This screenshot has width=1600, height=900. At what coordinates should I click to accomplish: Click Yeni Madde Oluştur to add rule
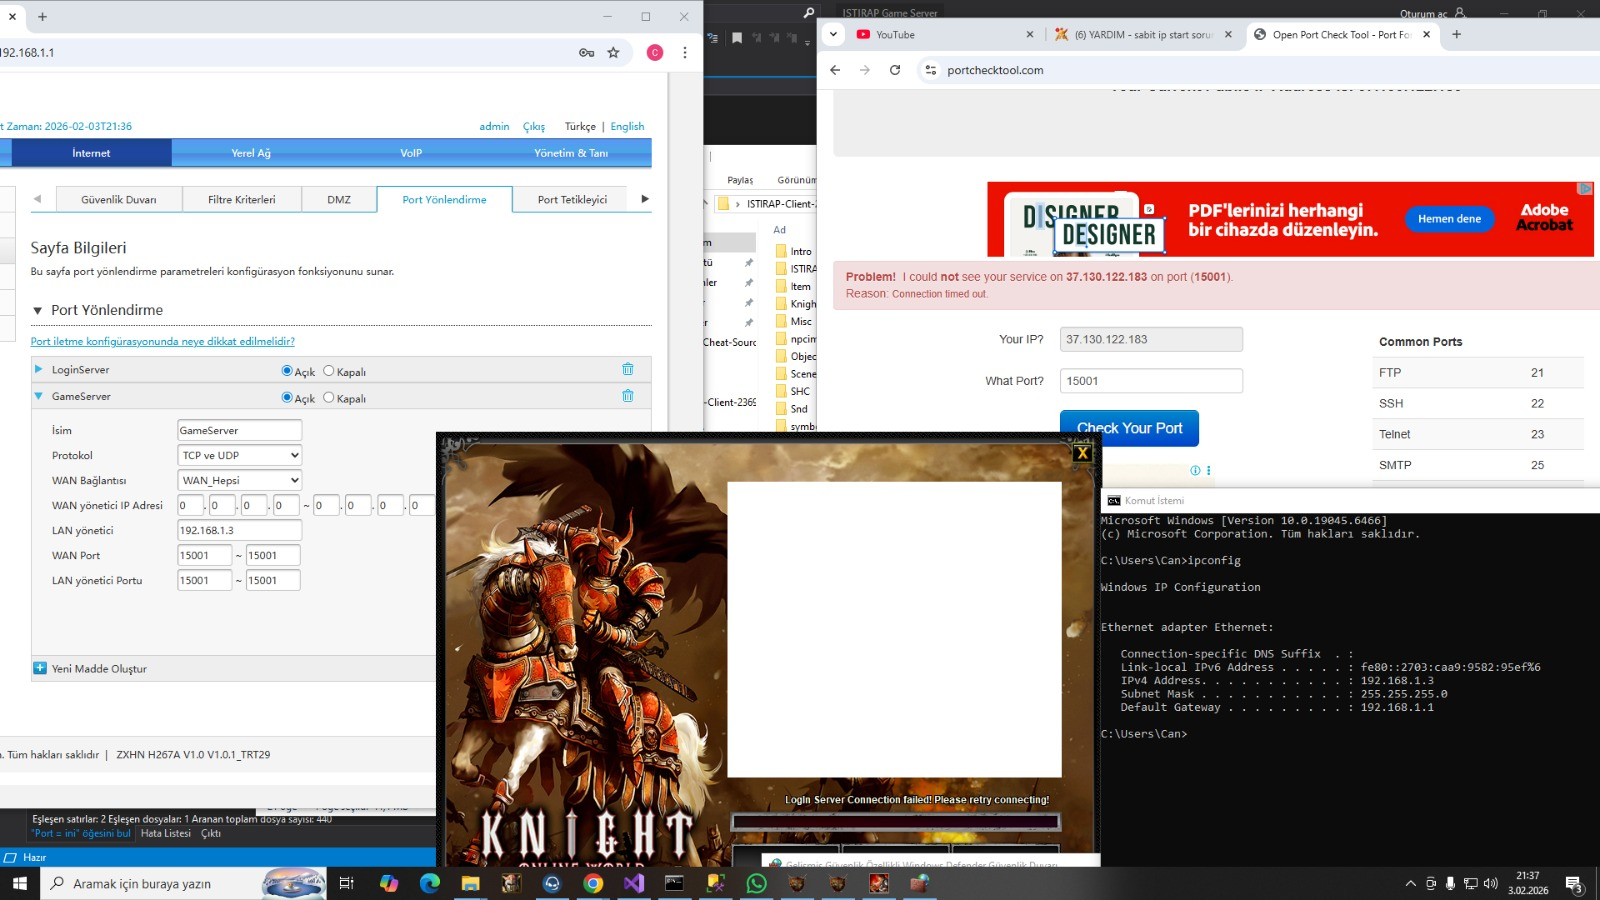[99, 669]
